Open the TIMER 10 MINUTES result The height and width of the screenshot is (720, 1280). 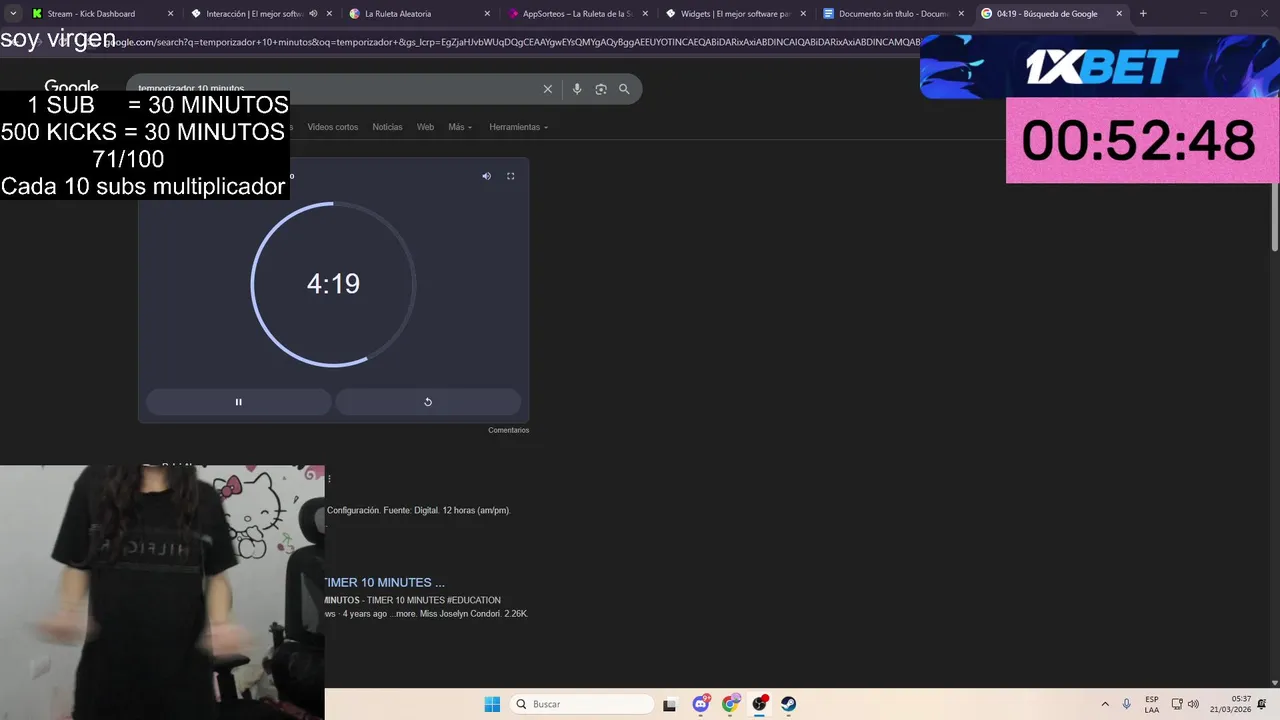pyautogui.click(x=385, y=582)
